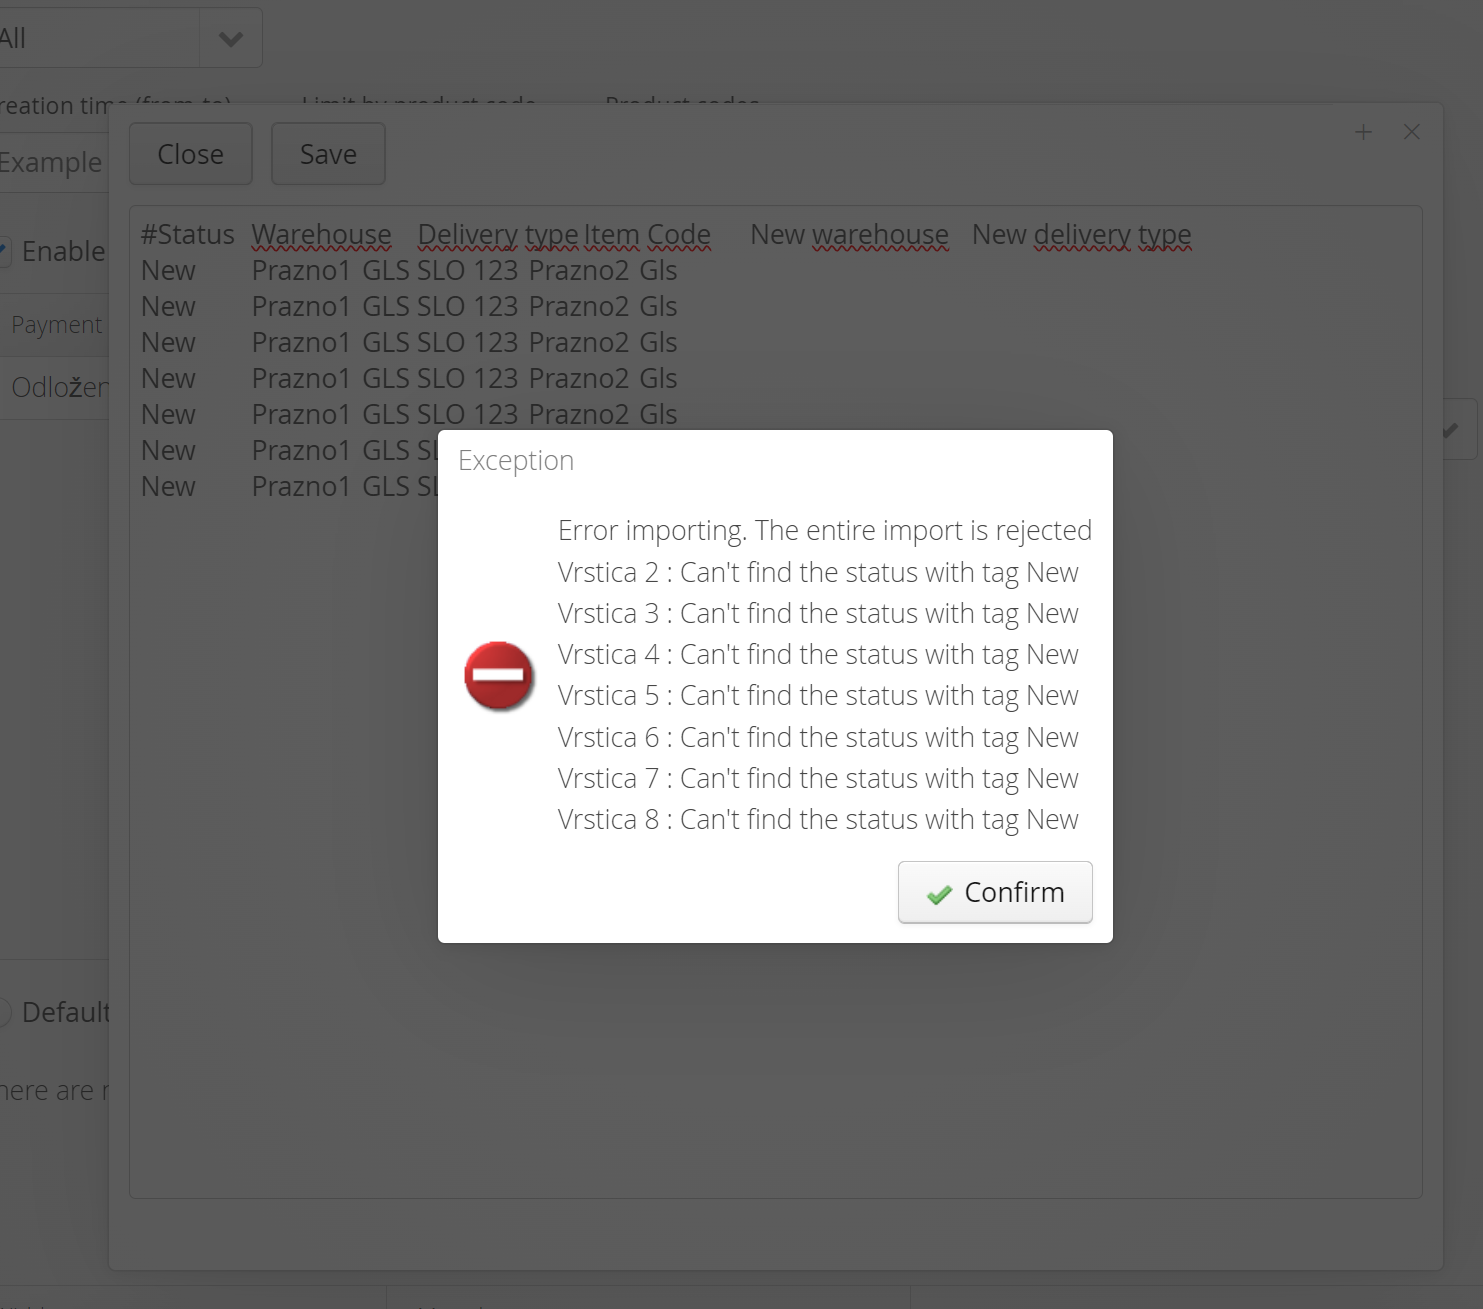The image size is (1483, 1309).
Task: Click the Odložen entry
Action: click(x=58, y=387)
